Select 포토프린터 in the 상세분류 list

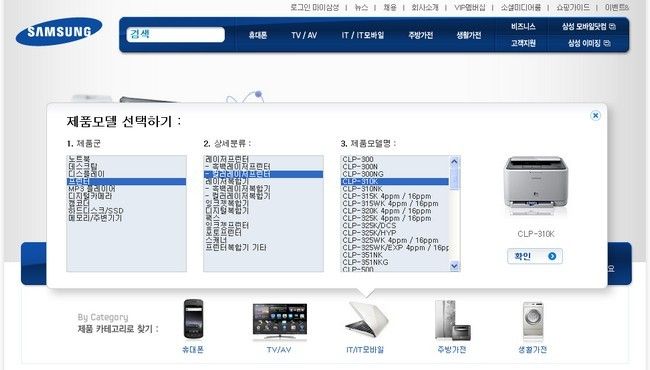(x=263, y=233)
